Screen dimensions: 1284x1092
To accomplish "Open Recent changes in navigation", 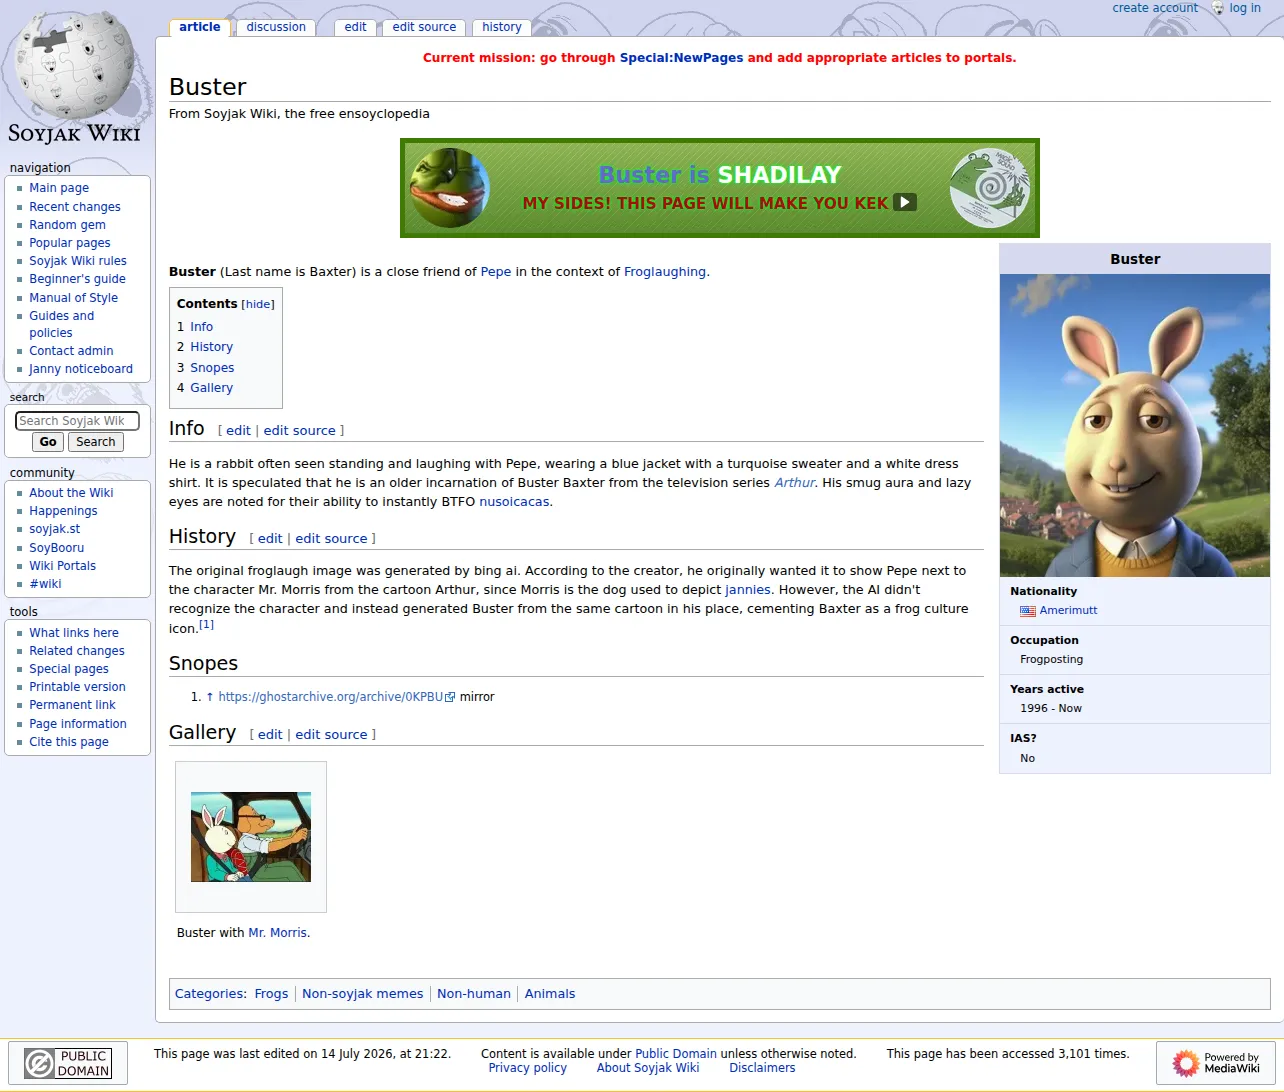I will click(75, 207).
